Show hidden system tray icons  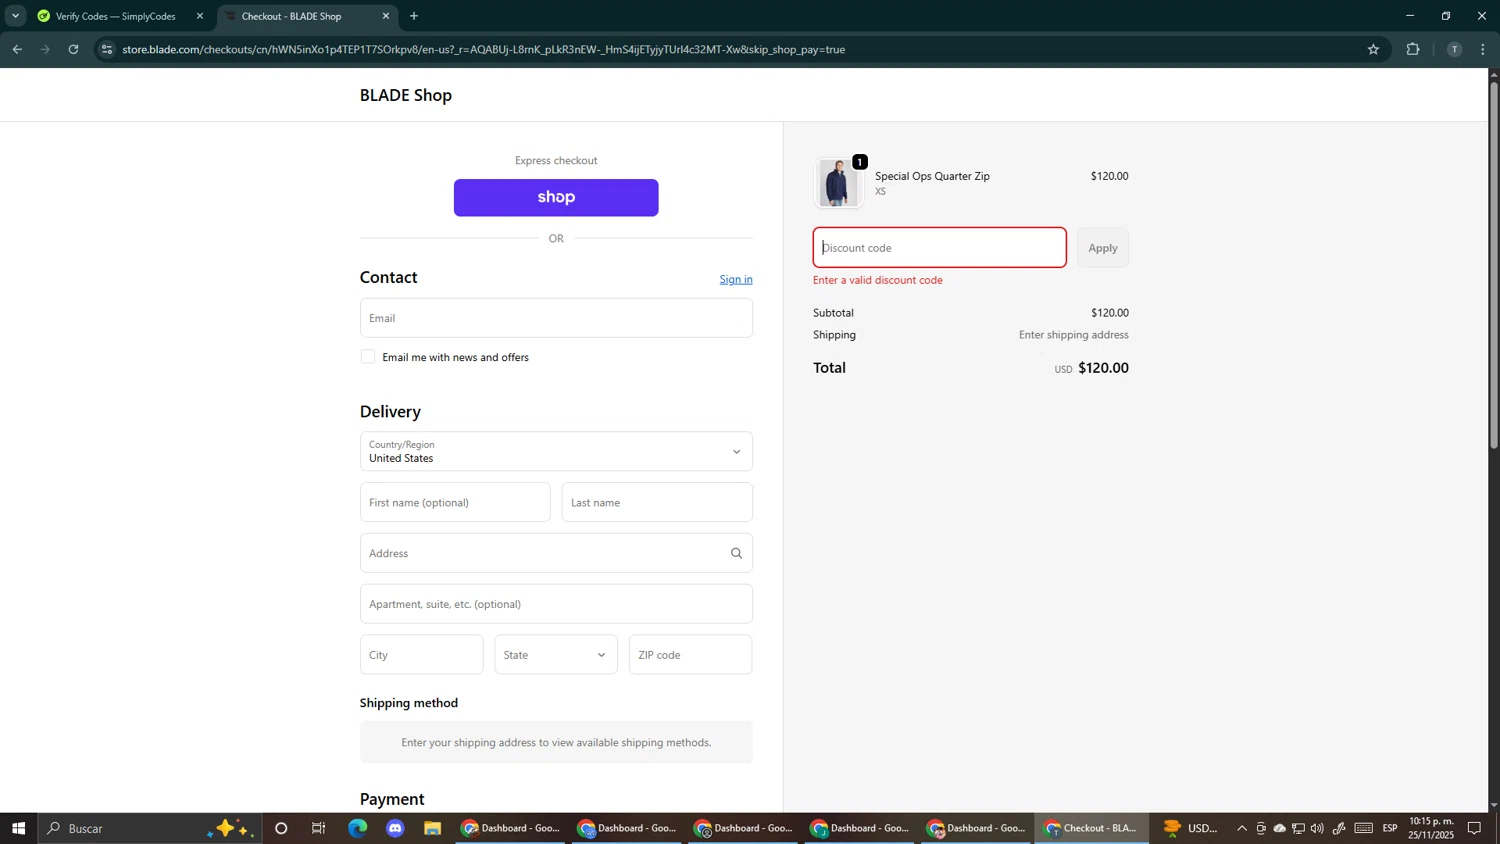[1242, 828]
